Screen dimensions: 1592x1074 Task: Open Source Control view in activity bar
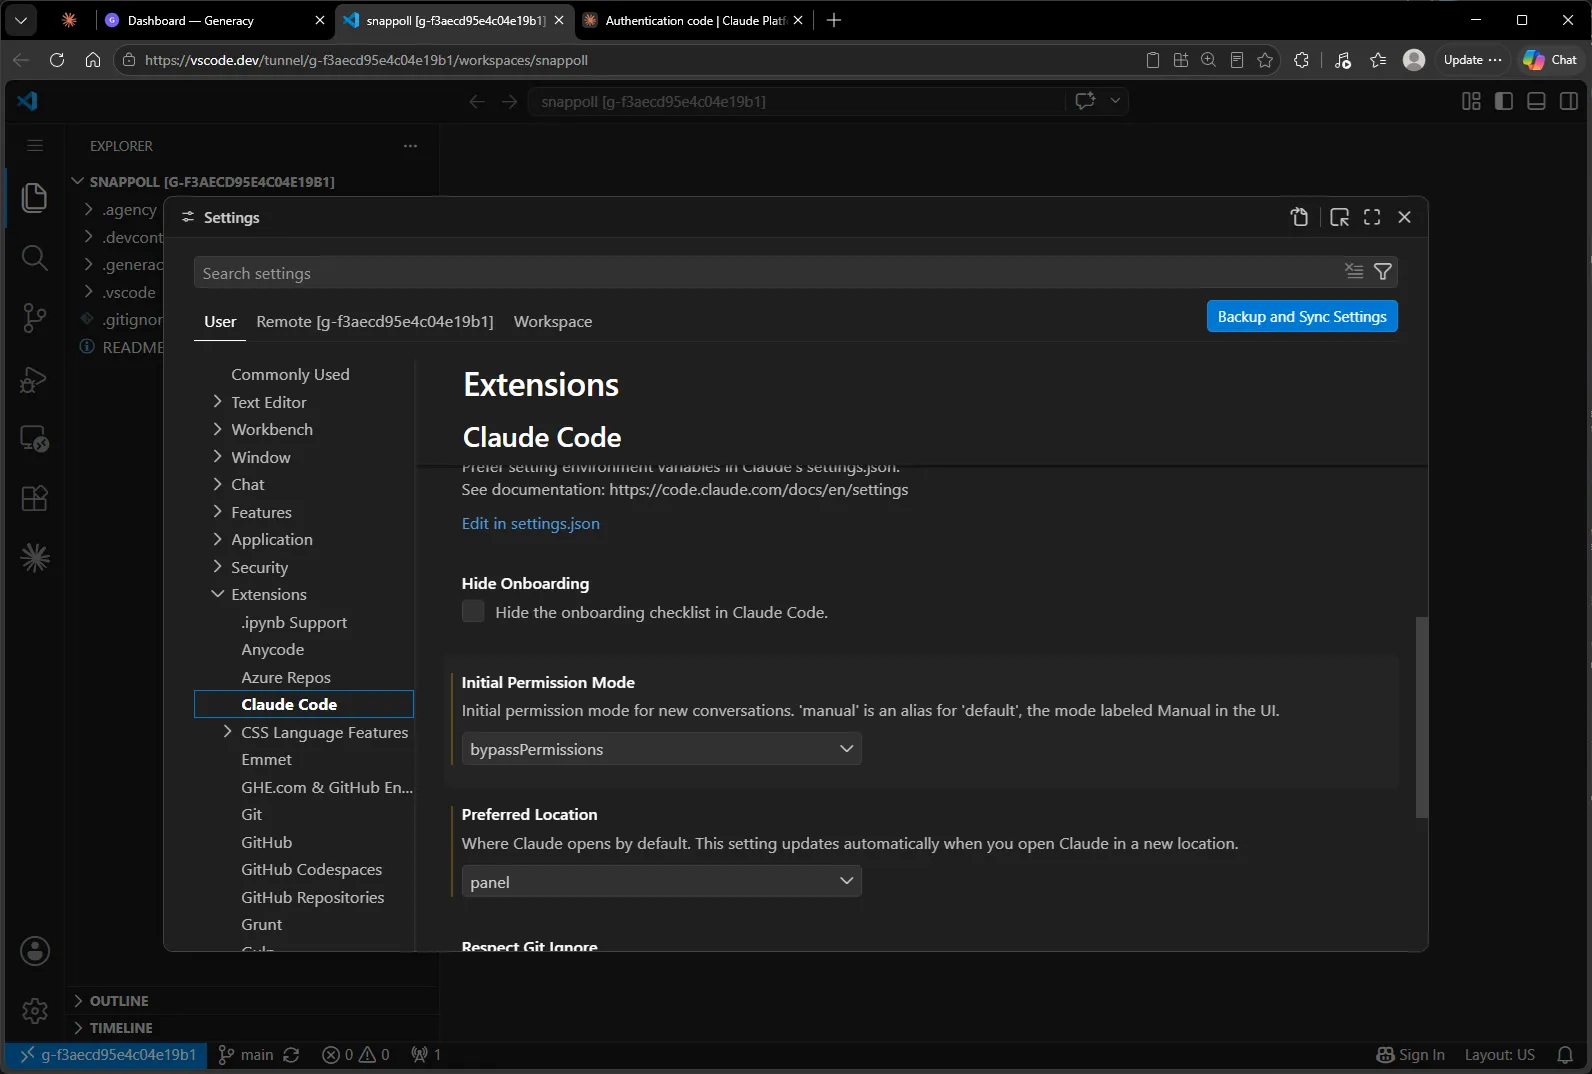[34, 318]
